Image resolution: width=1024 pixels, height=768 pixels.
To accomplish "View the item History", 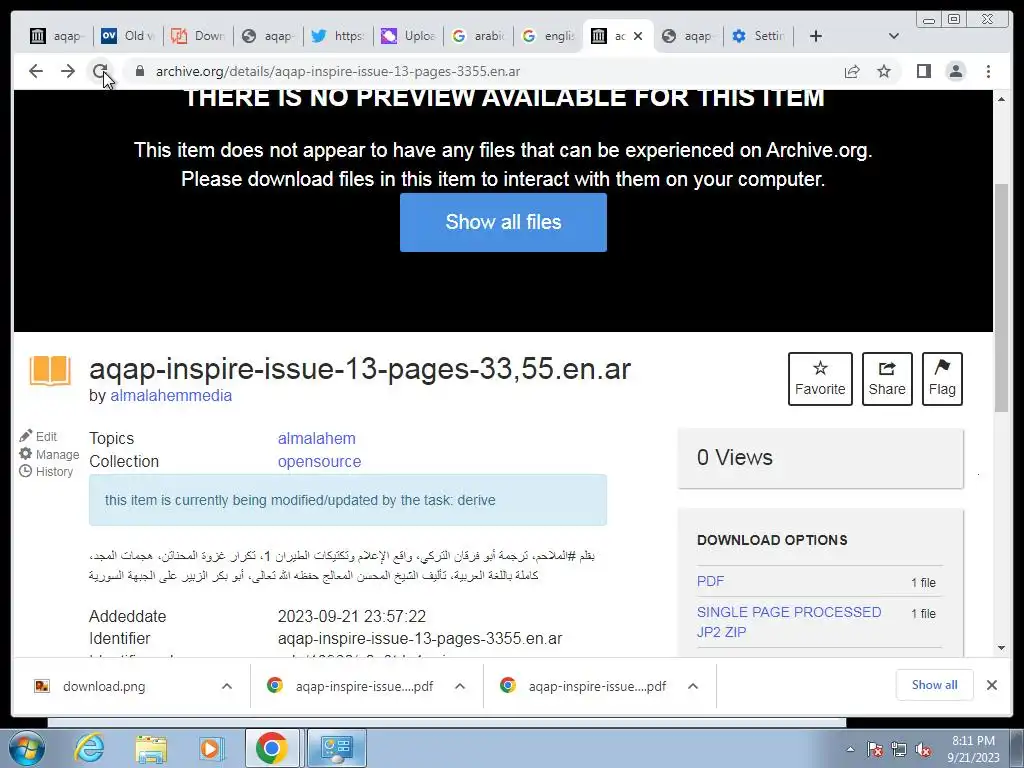I will pyautogui.click(x=46, y=472).
